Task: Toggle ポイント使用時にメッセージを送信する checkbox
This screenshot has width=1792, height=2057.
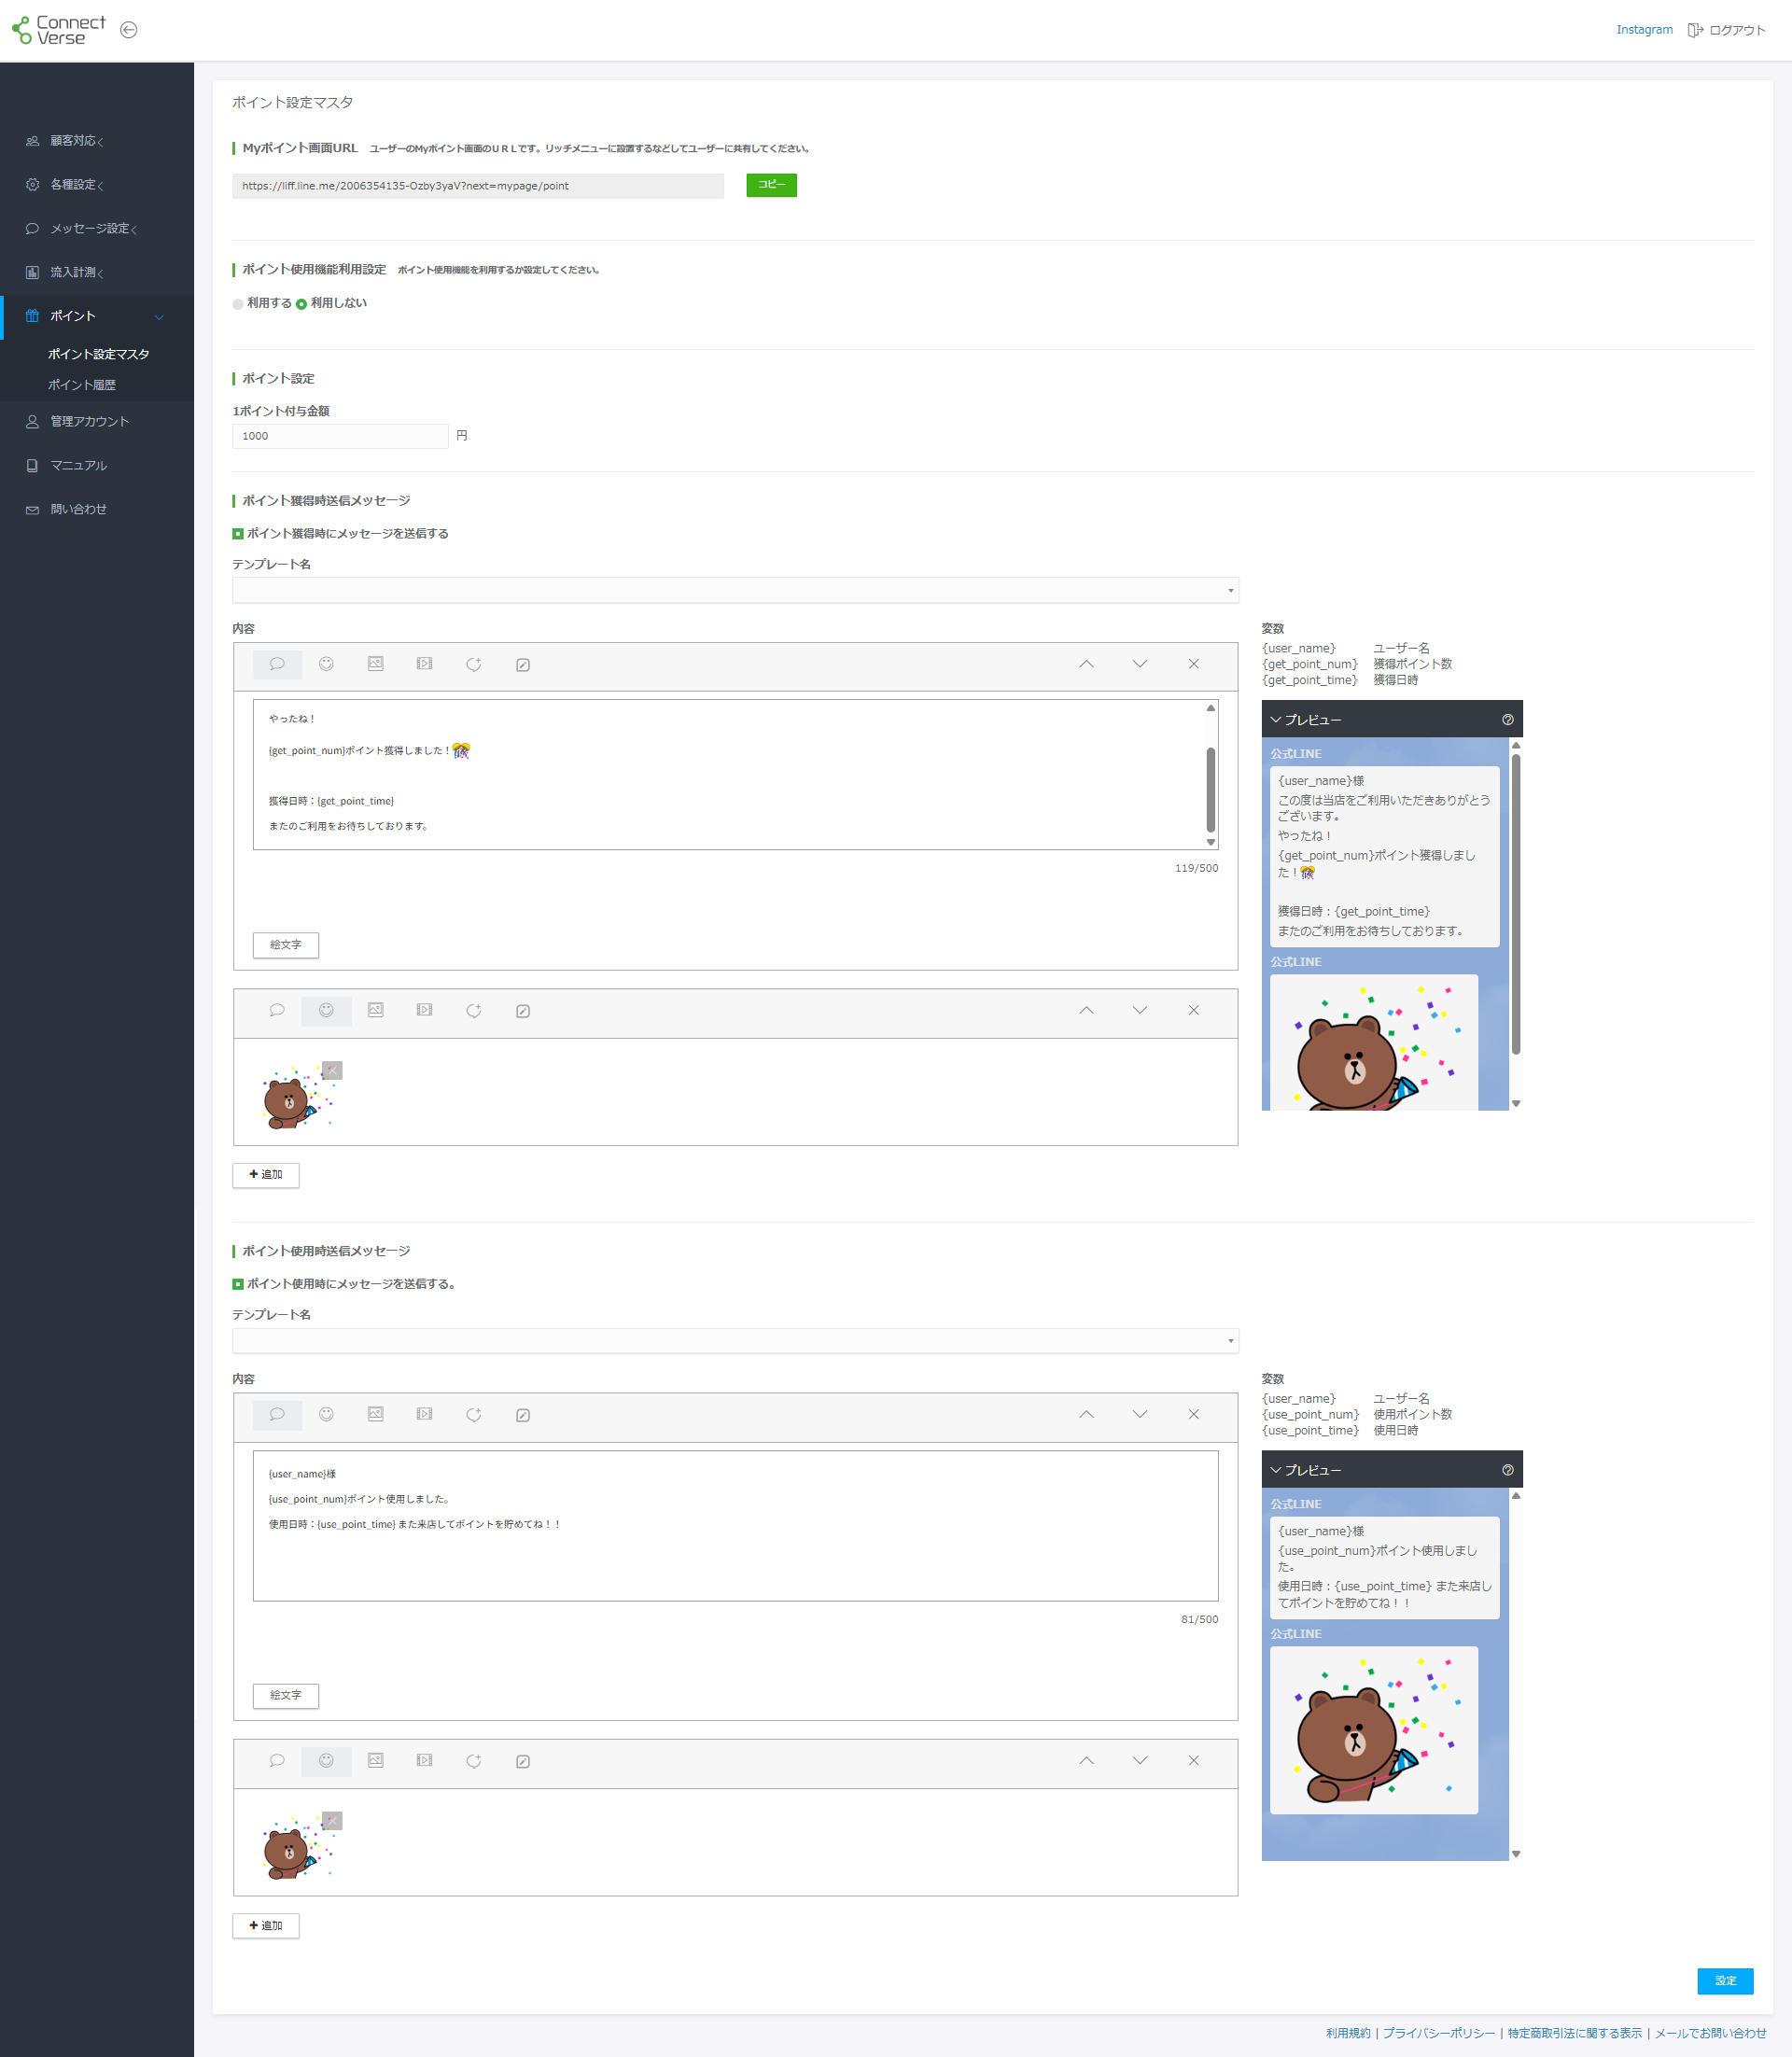Action: coord(238,1284)
